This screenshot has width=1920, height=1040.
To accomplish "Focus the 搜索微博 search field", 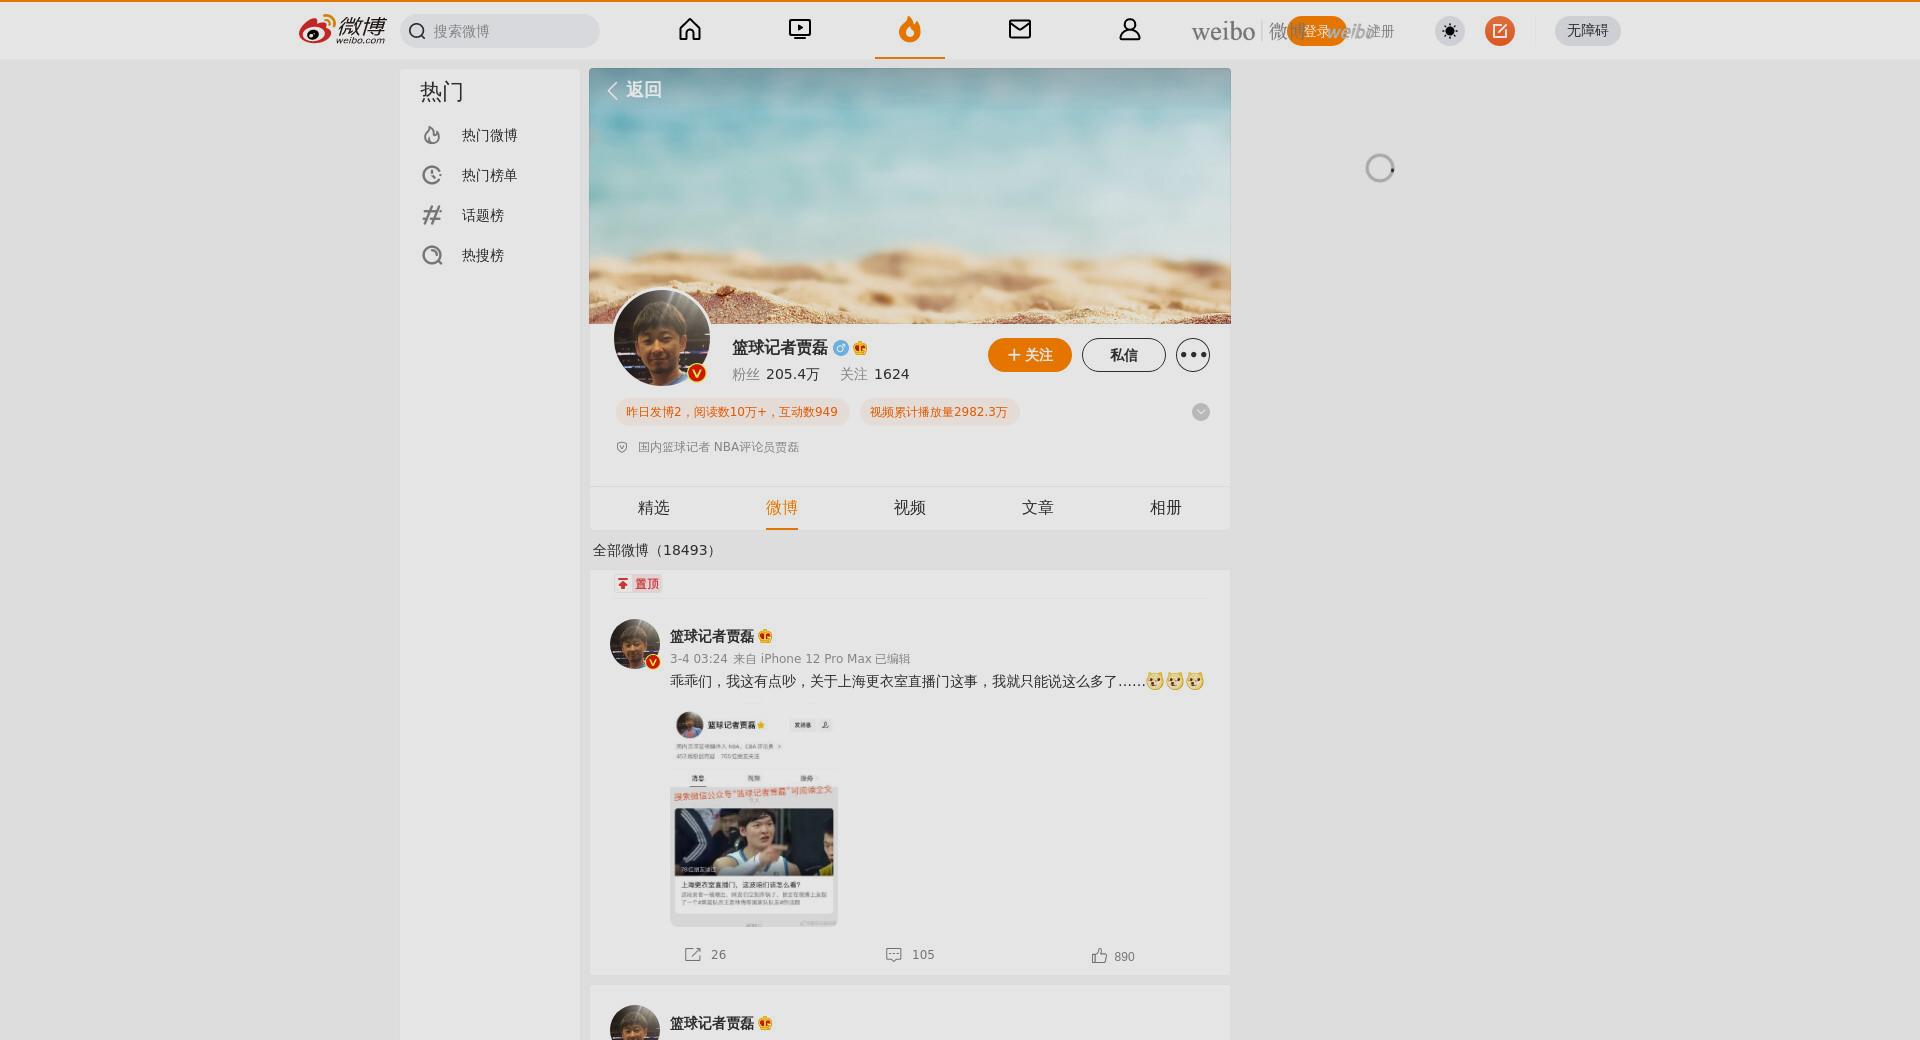I will pos(500,31).
